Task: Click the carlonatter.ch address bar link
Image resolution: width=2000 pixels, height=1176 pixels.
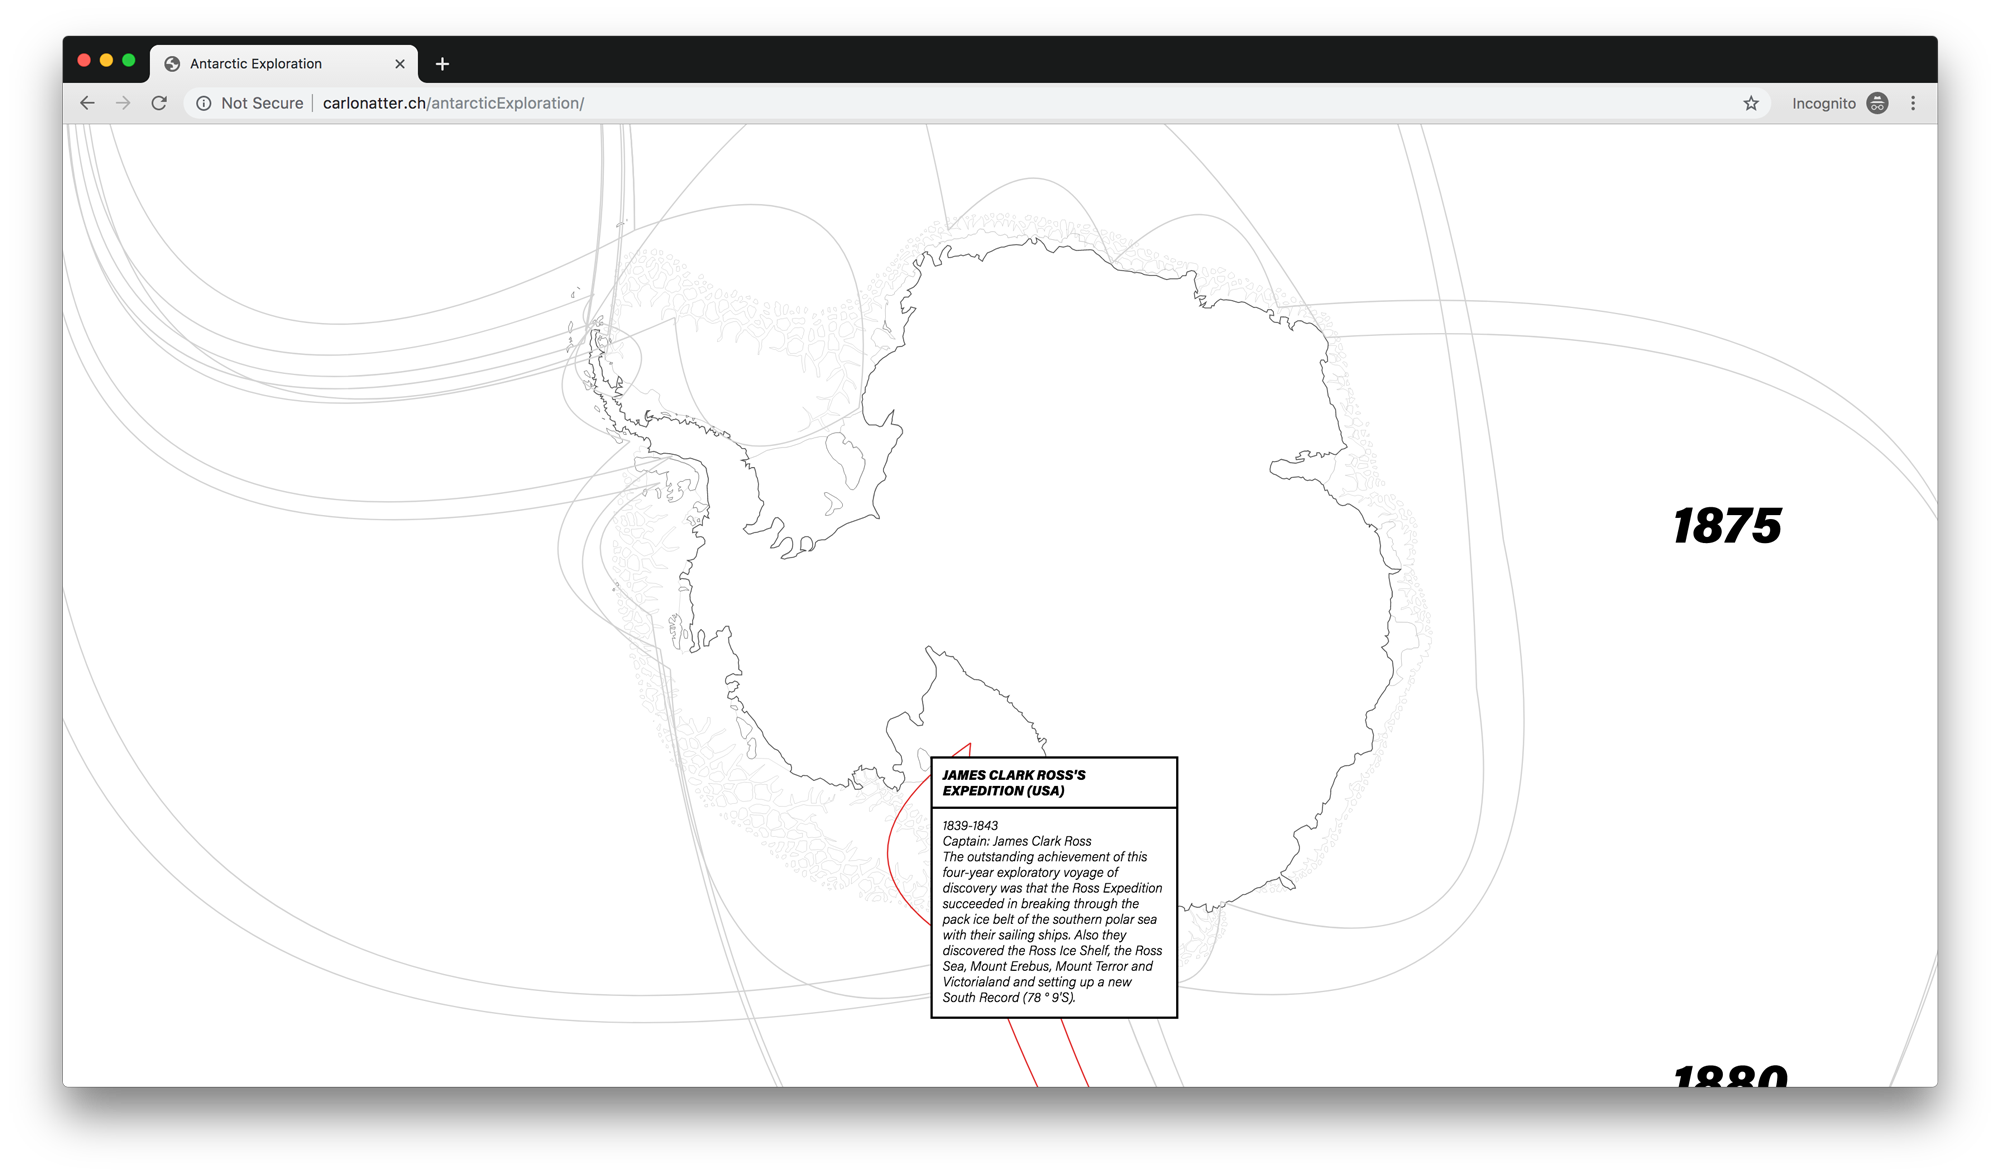Action: 453,102
